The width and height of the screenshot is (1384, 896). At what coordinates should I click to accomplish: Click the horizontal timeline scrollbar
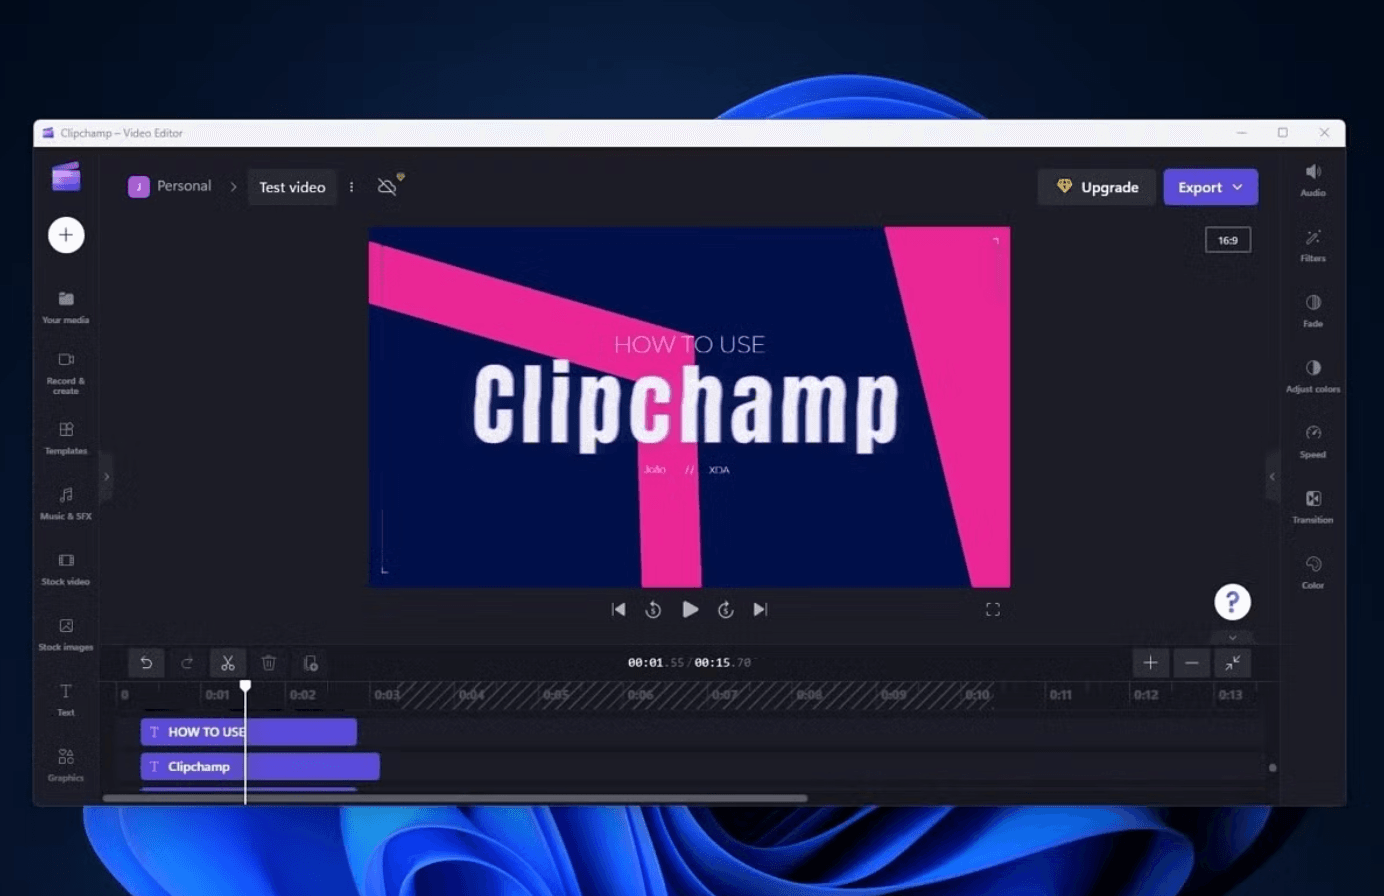click(x=455, y=798)
